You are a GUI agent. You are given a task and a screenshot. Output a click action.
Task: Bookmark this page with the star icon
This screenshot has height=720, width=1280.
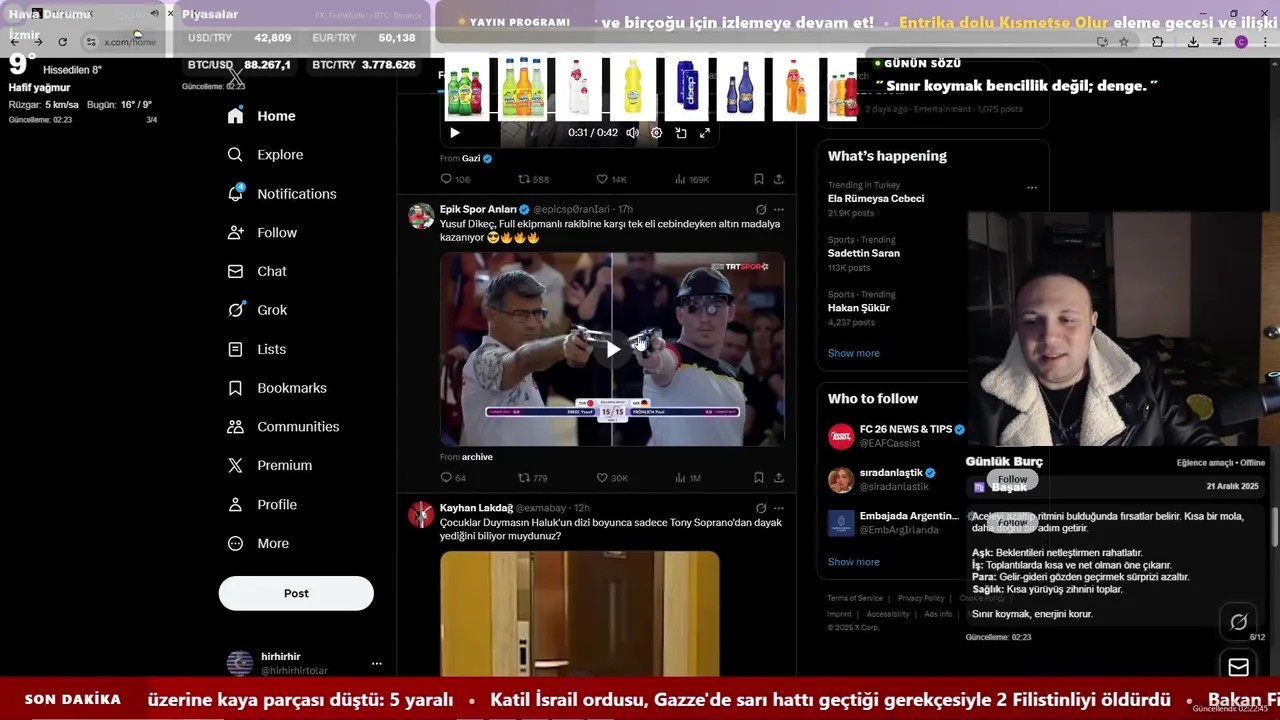pos(1124,42)
